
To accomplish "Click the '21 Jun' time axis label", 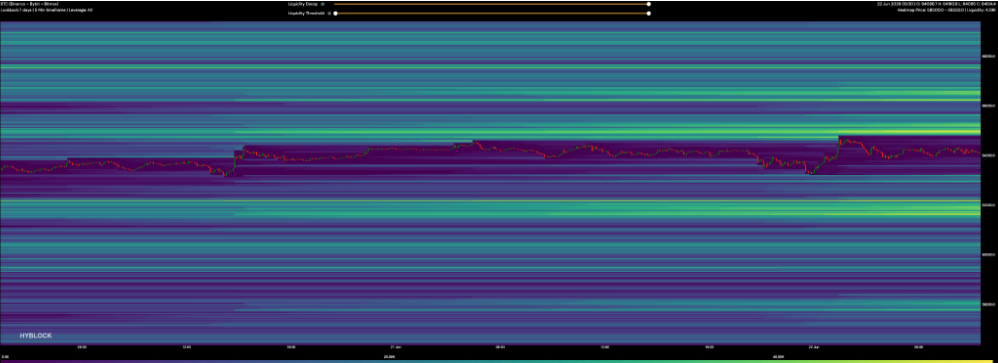I will 395,348.
